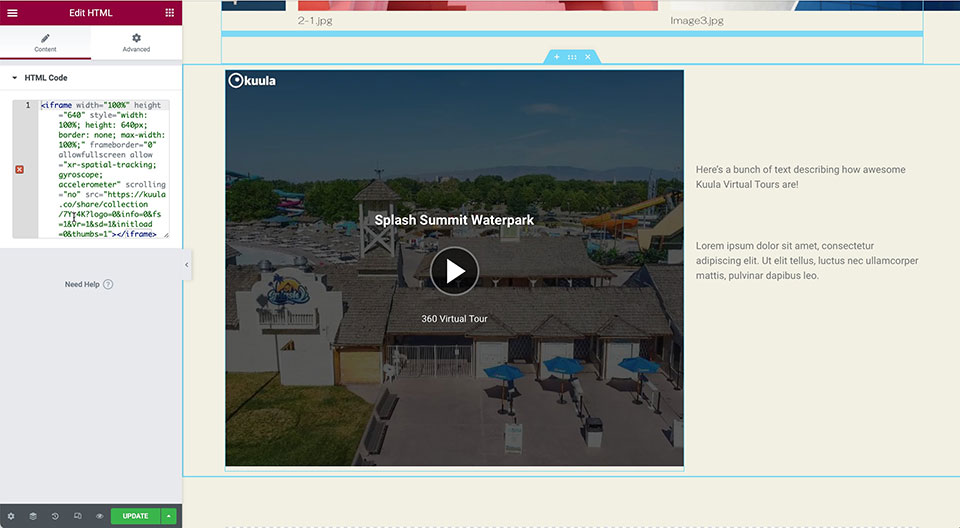
Task: Preview changes with the eye icon
Action: 99,516
